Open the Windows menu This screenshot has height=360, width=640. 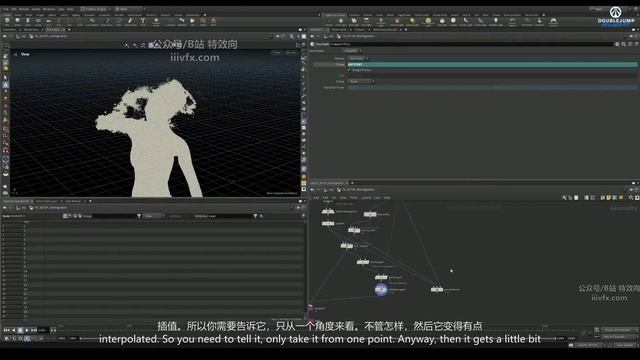point(49,9)
